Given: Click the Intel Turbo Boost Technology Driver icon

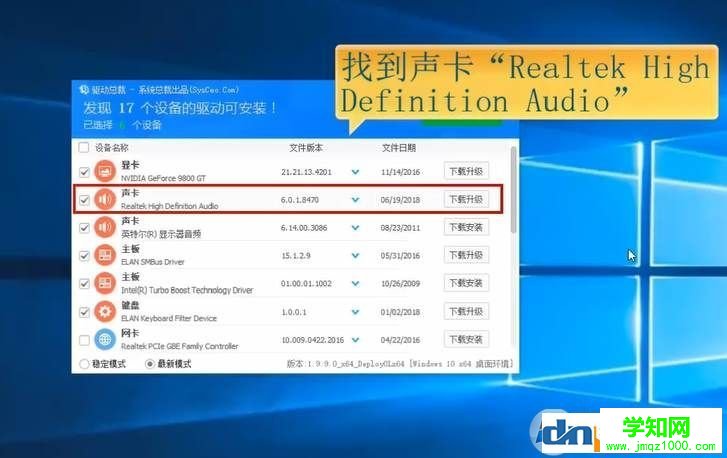Looking at the screenshot, I should 105,283.
